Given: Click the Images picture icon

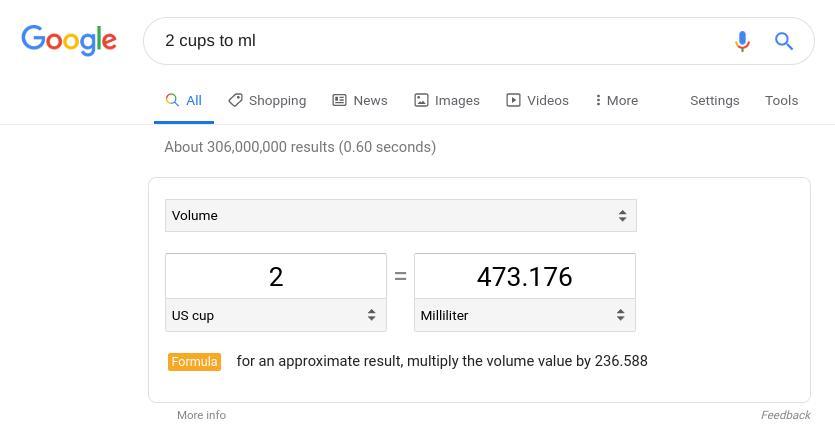Looking at the screenshot, I should (422, 100).
